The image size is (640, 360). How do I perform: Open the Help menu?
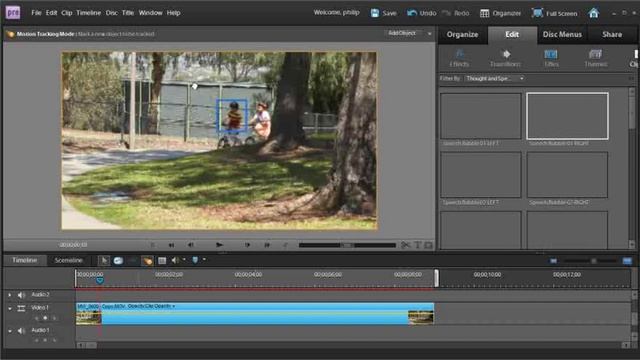pos(173,13)
